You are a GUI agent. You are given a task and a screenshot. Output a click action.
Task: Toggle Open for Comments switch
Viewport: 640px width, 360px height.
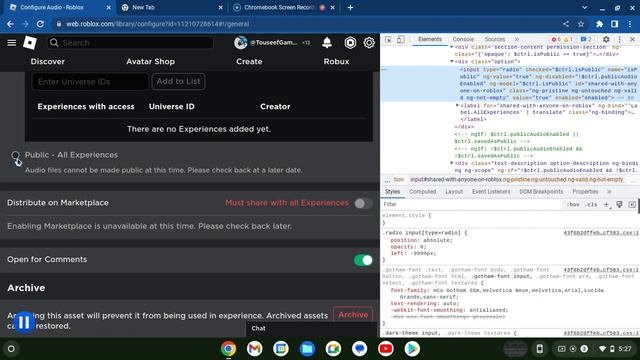tap(363, 260)
